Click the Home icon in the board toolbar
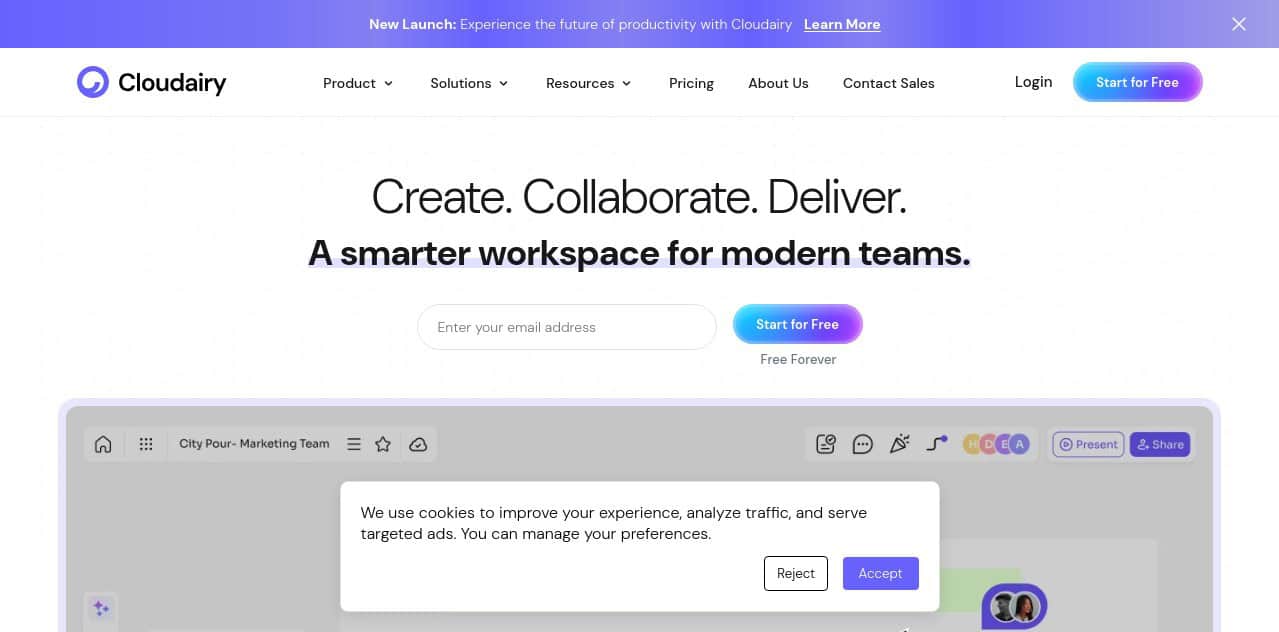The height and width of the screenshot is (632, 1279). (103, 444)
